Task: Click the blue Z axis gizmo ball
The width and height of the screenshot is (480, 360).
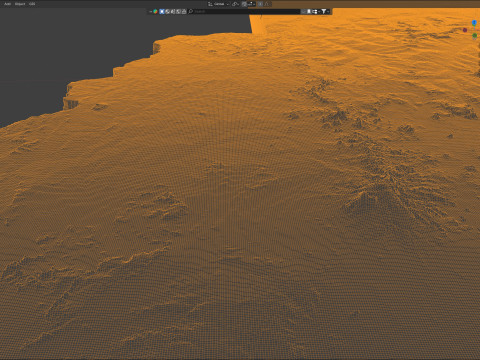Action: coord(474,22)
